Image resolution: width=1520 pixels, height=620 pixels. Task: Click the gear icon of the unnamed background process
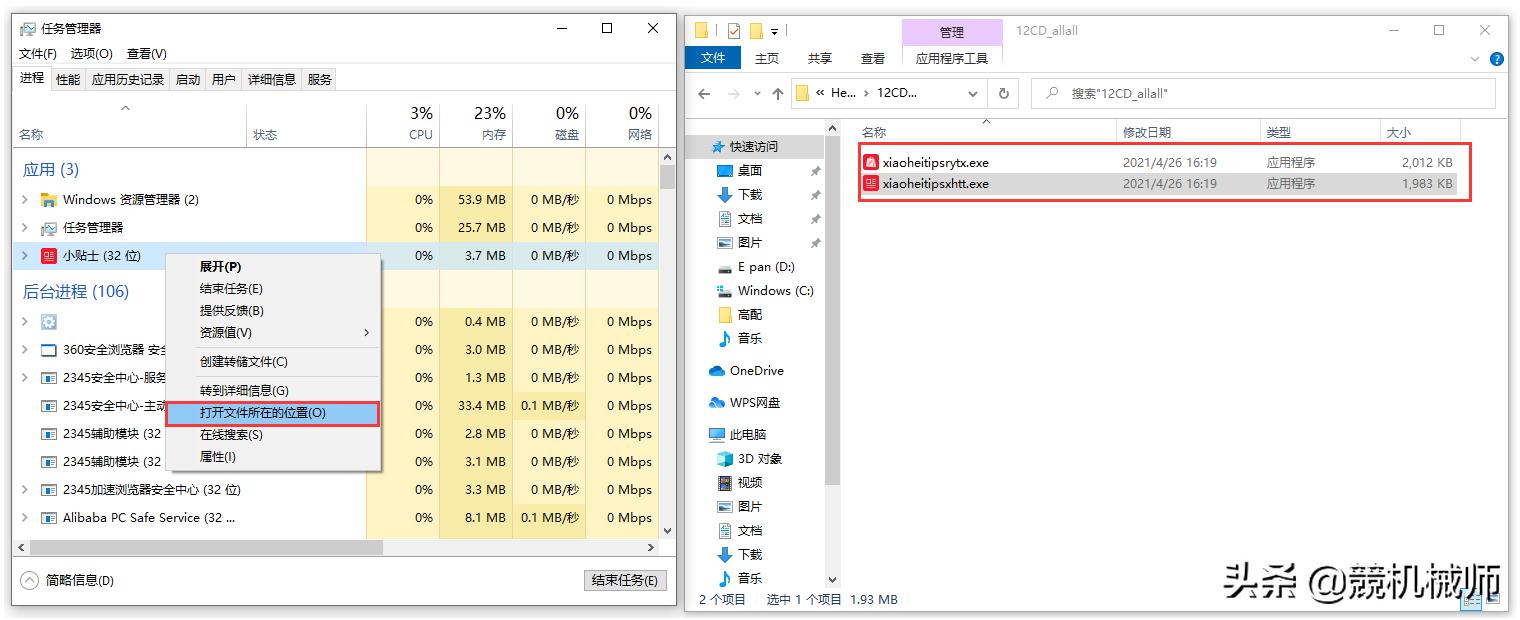[x=48, y=322]
